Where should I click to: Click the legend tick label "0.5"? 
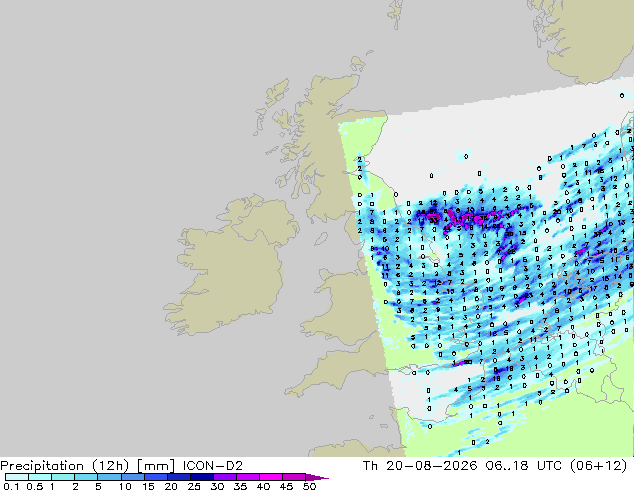click(34, 486)
